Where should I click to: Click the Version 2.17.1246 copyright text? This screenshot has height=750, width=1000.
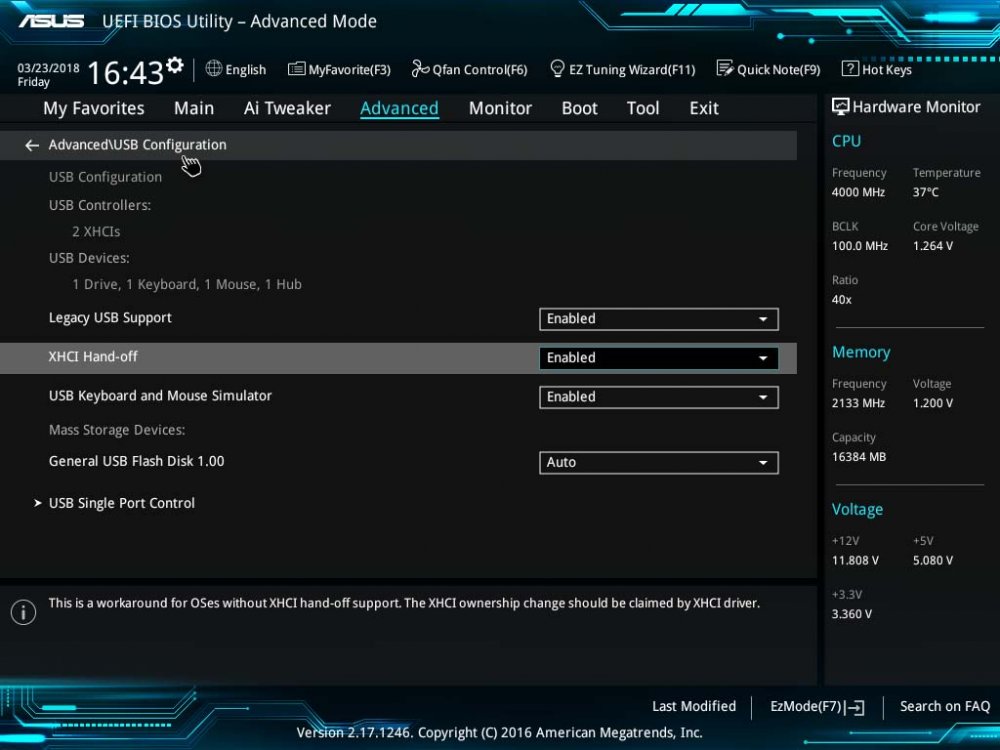(499, 733)
